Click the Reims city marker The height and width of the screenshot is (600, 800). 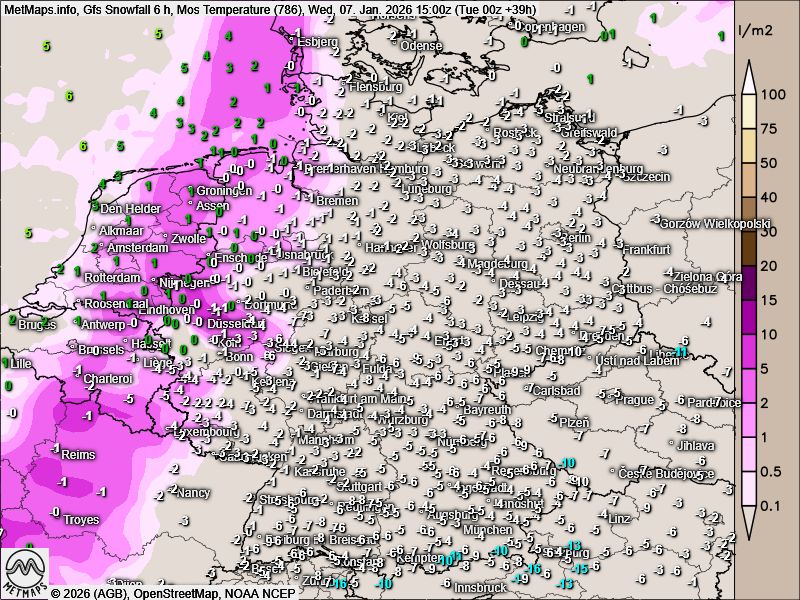tap(60, 453)
